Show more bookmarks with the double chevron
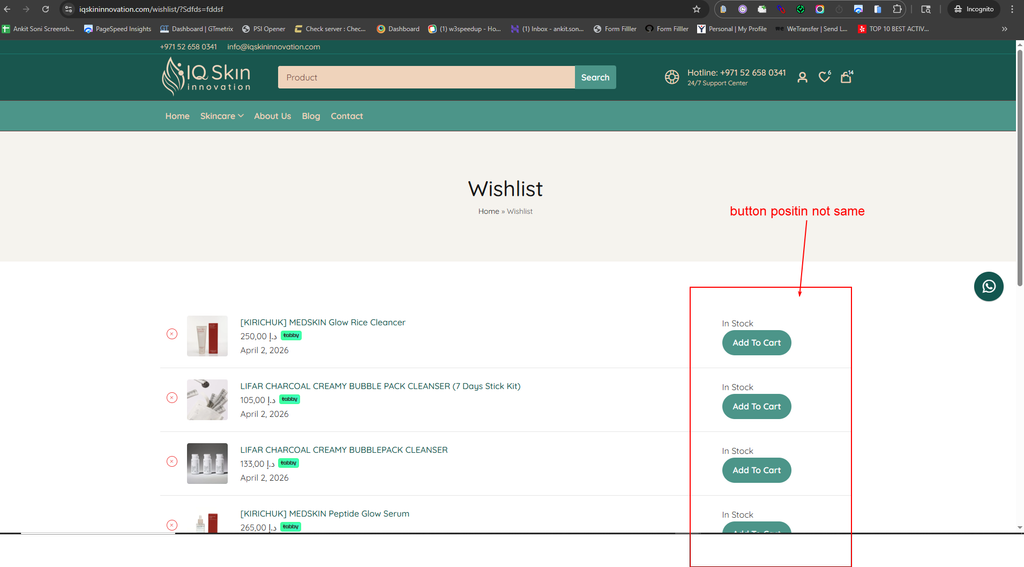The width and height of the screenshot is (1024, 567). (1004, 29)
